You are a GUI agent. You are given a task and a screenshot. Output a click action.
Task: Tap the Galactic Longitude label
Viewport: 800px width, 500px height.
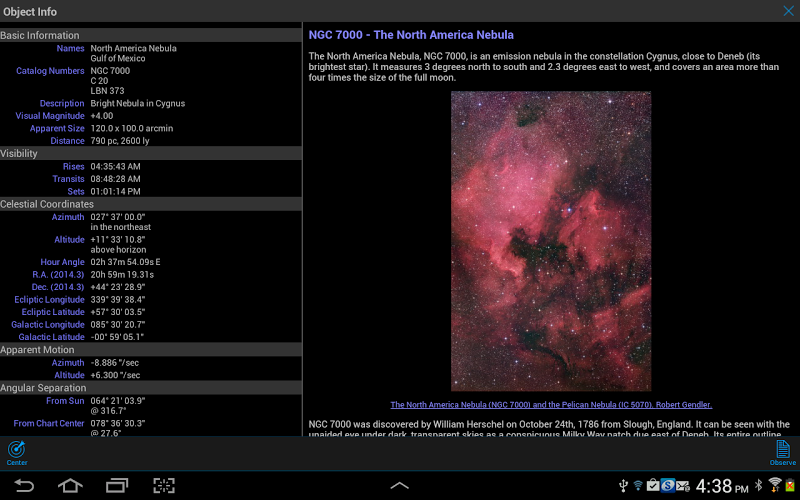(x=48, y=324)
